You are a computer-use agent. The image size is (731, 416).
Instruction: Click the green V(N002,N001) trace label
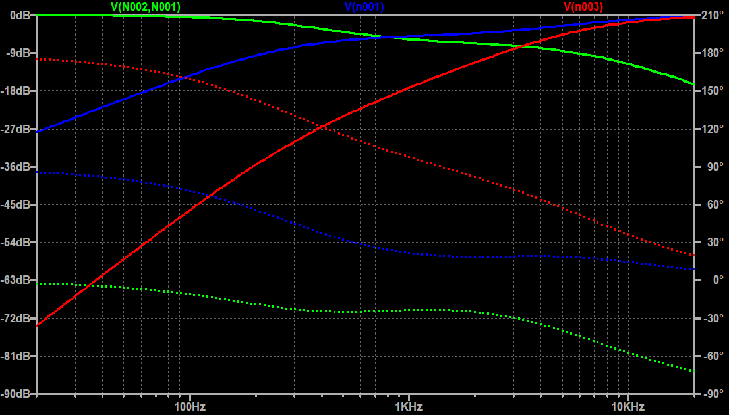coord(145,6)
